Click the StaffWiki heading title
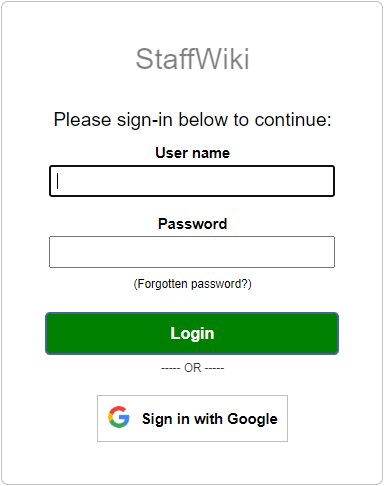Screen dimensions: 384x486 coord(192,59)
